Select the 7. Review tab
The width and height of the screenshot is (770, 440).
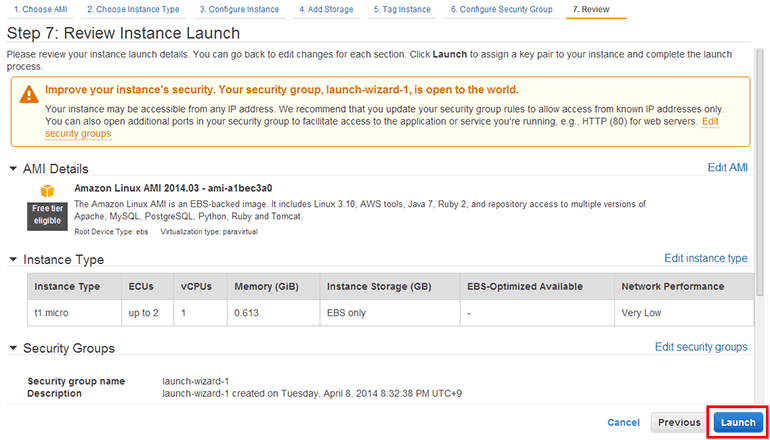tap(590, 9)
